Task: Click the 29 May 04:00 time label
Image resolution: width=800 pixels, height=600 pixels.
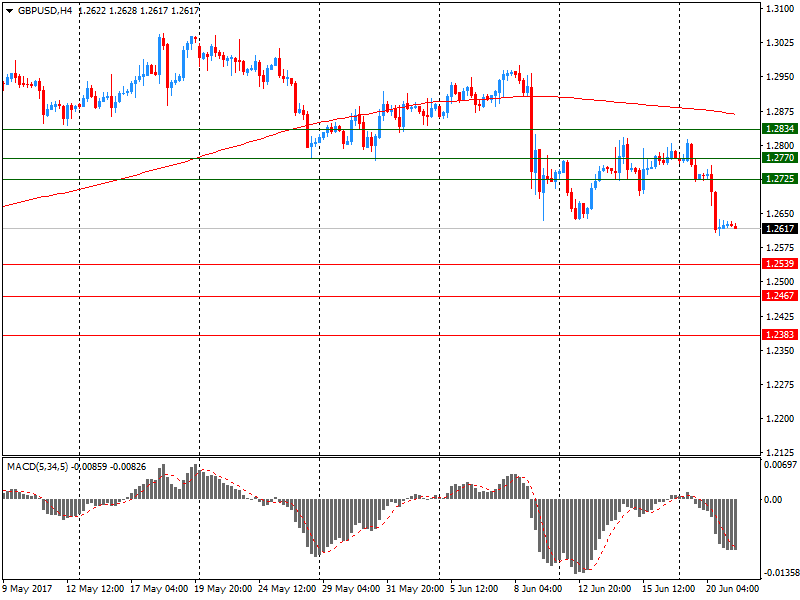Action: tap(351, 589)
